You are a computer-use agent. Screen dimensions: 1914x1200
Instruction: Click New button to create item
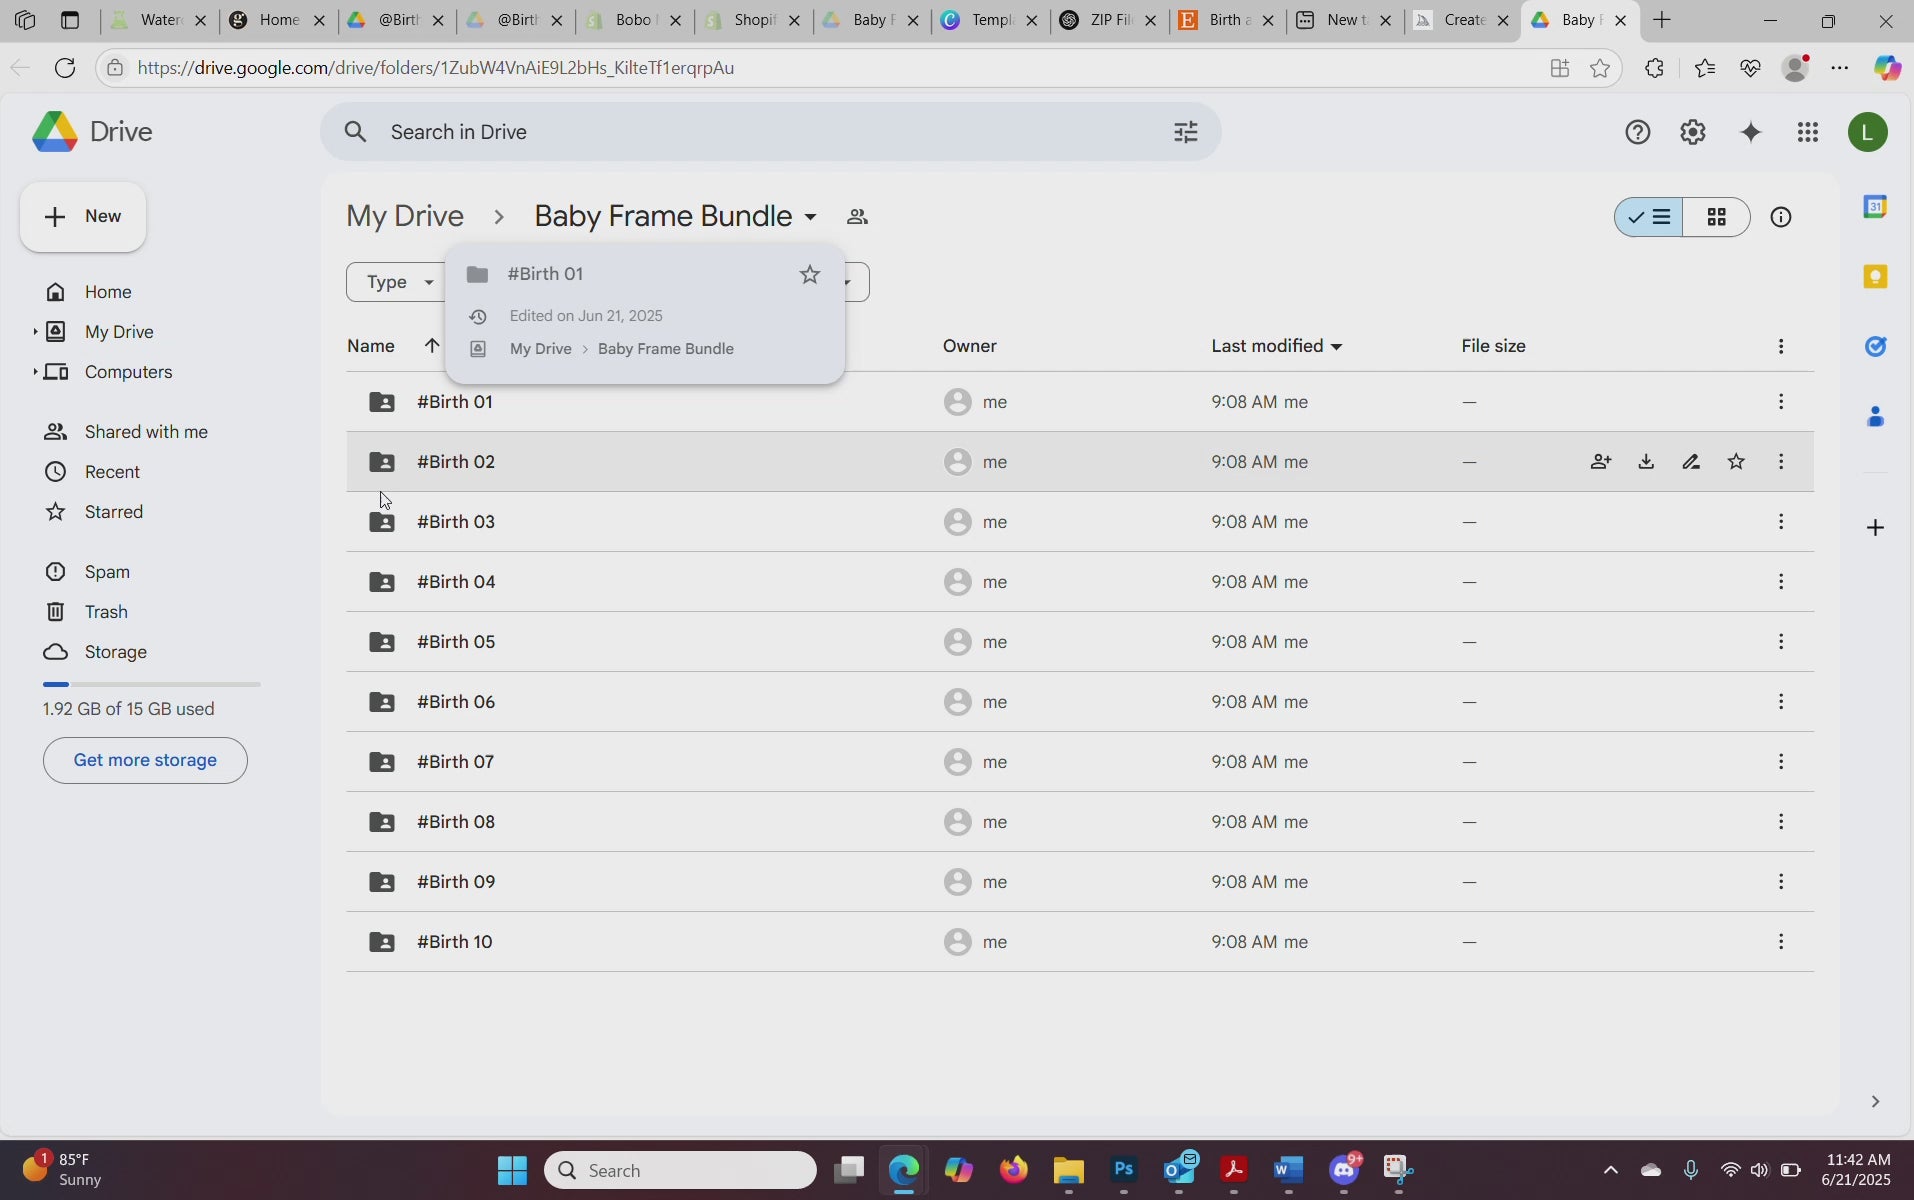coord(83,217)
